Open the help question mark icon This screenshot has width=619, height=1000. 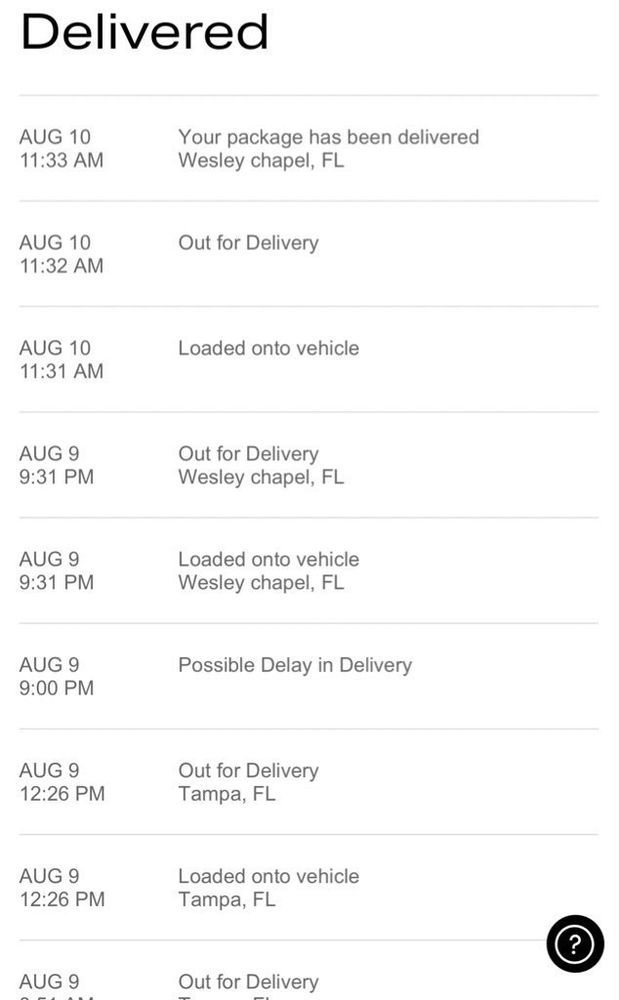(x=575, y=944)
